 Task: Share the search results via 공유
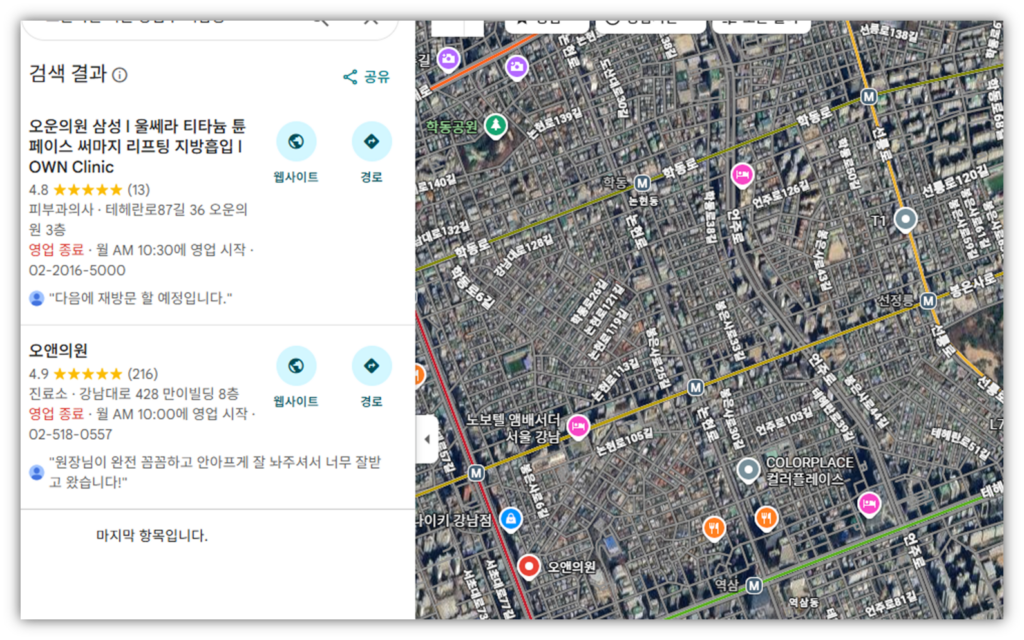pos(366,77)
